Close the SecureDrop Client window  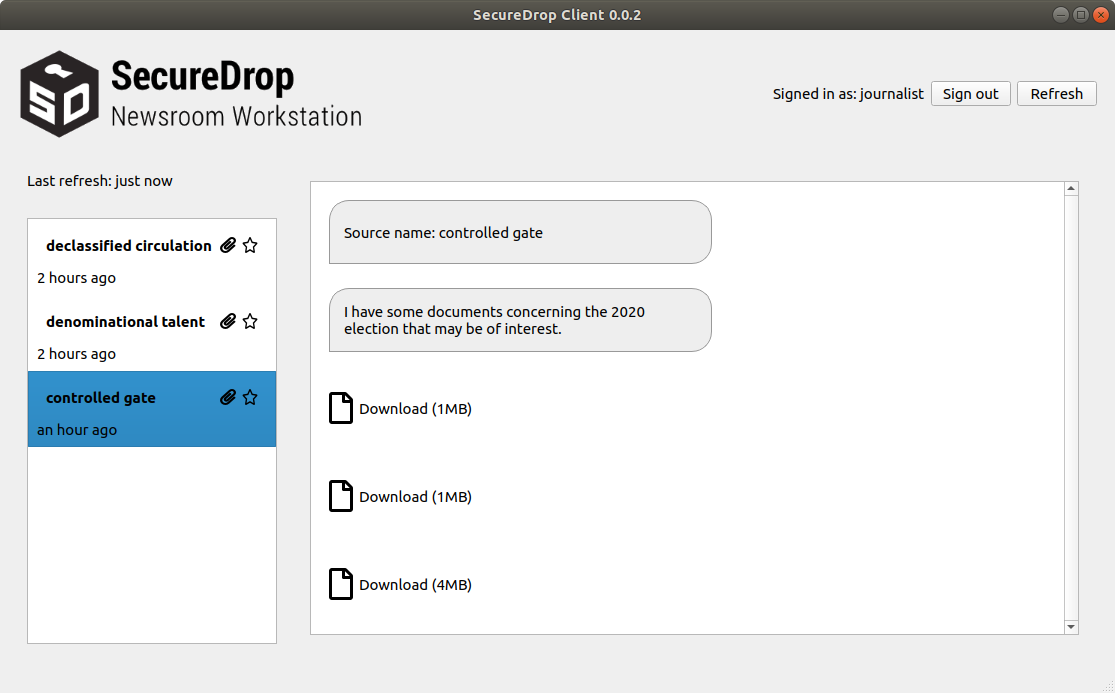(x=1100, y=15)
